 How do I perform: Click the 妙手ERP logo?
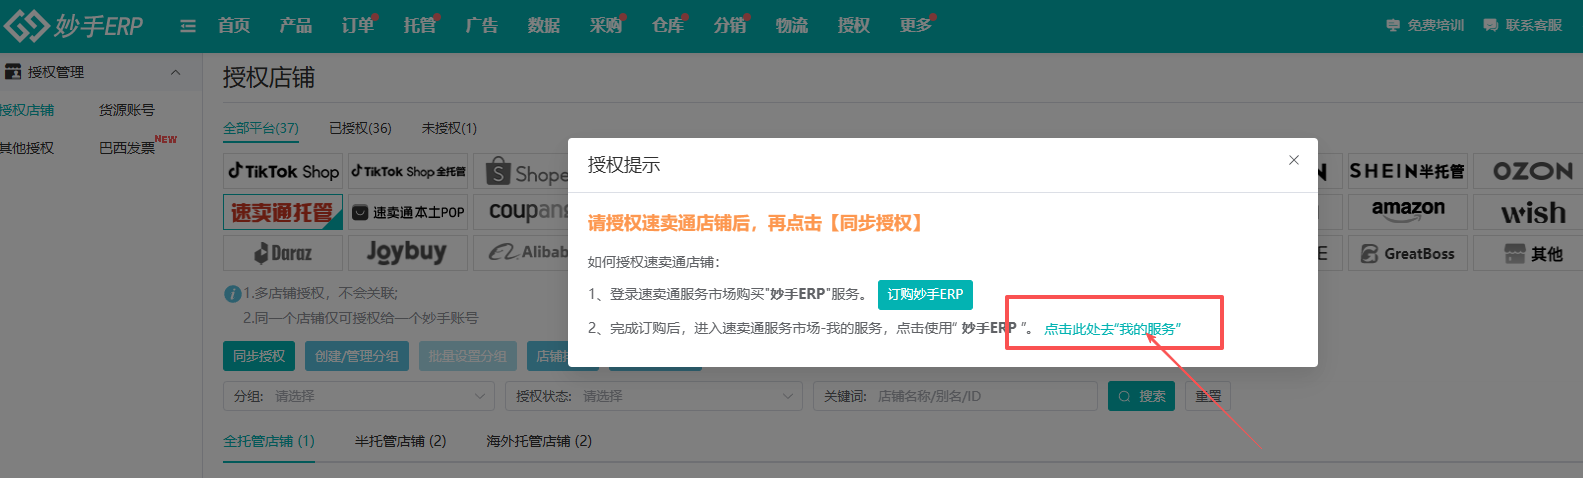click(74, 25)
